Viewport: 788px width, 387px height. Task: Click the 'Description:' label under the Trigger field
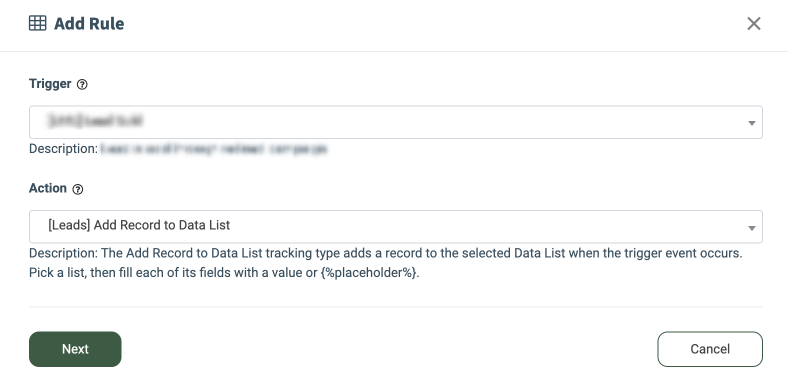(x=63, y=149)
